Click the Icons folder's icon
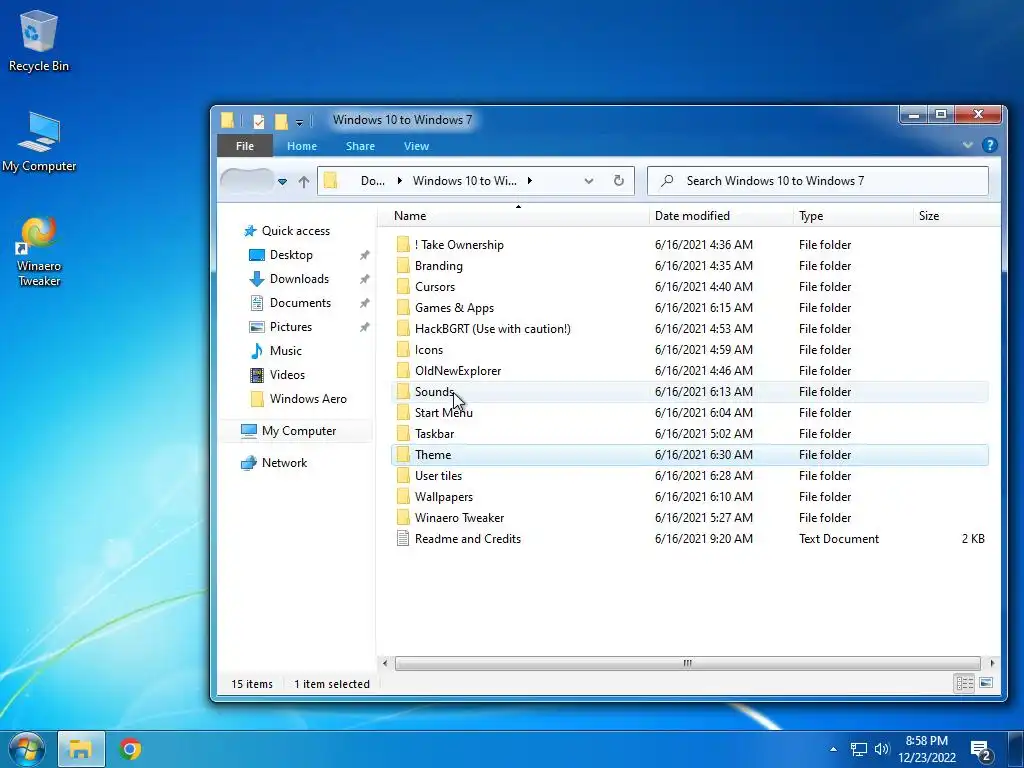Viewport: 1024px width, 768px height. point(403,349)
